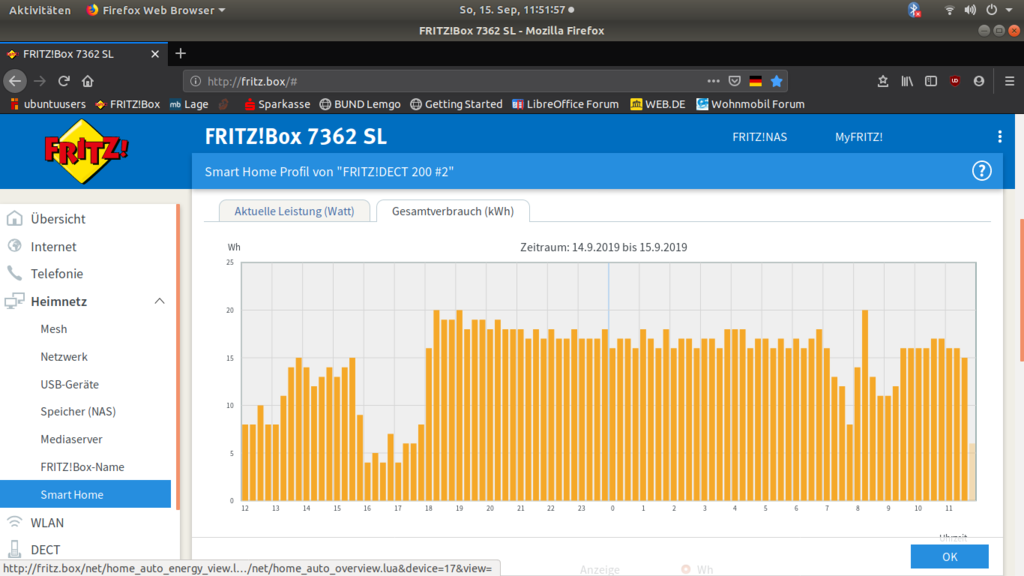Screen dimensions: 1024x576
Task: Open the Sparkasse bookmark
Action: click(x=277, y=104)
